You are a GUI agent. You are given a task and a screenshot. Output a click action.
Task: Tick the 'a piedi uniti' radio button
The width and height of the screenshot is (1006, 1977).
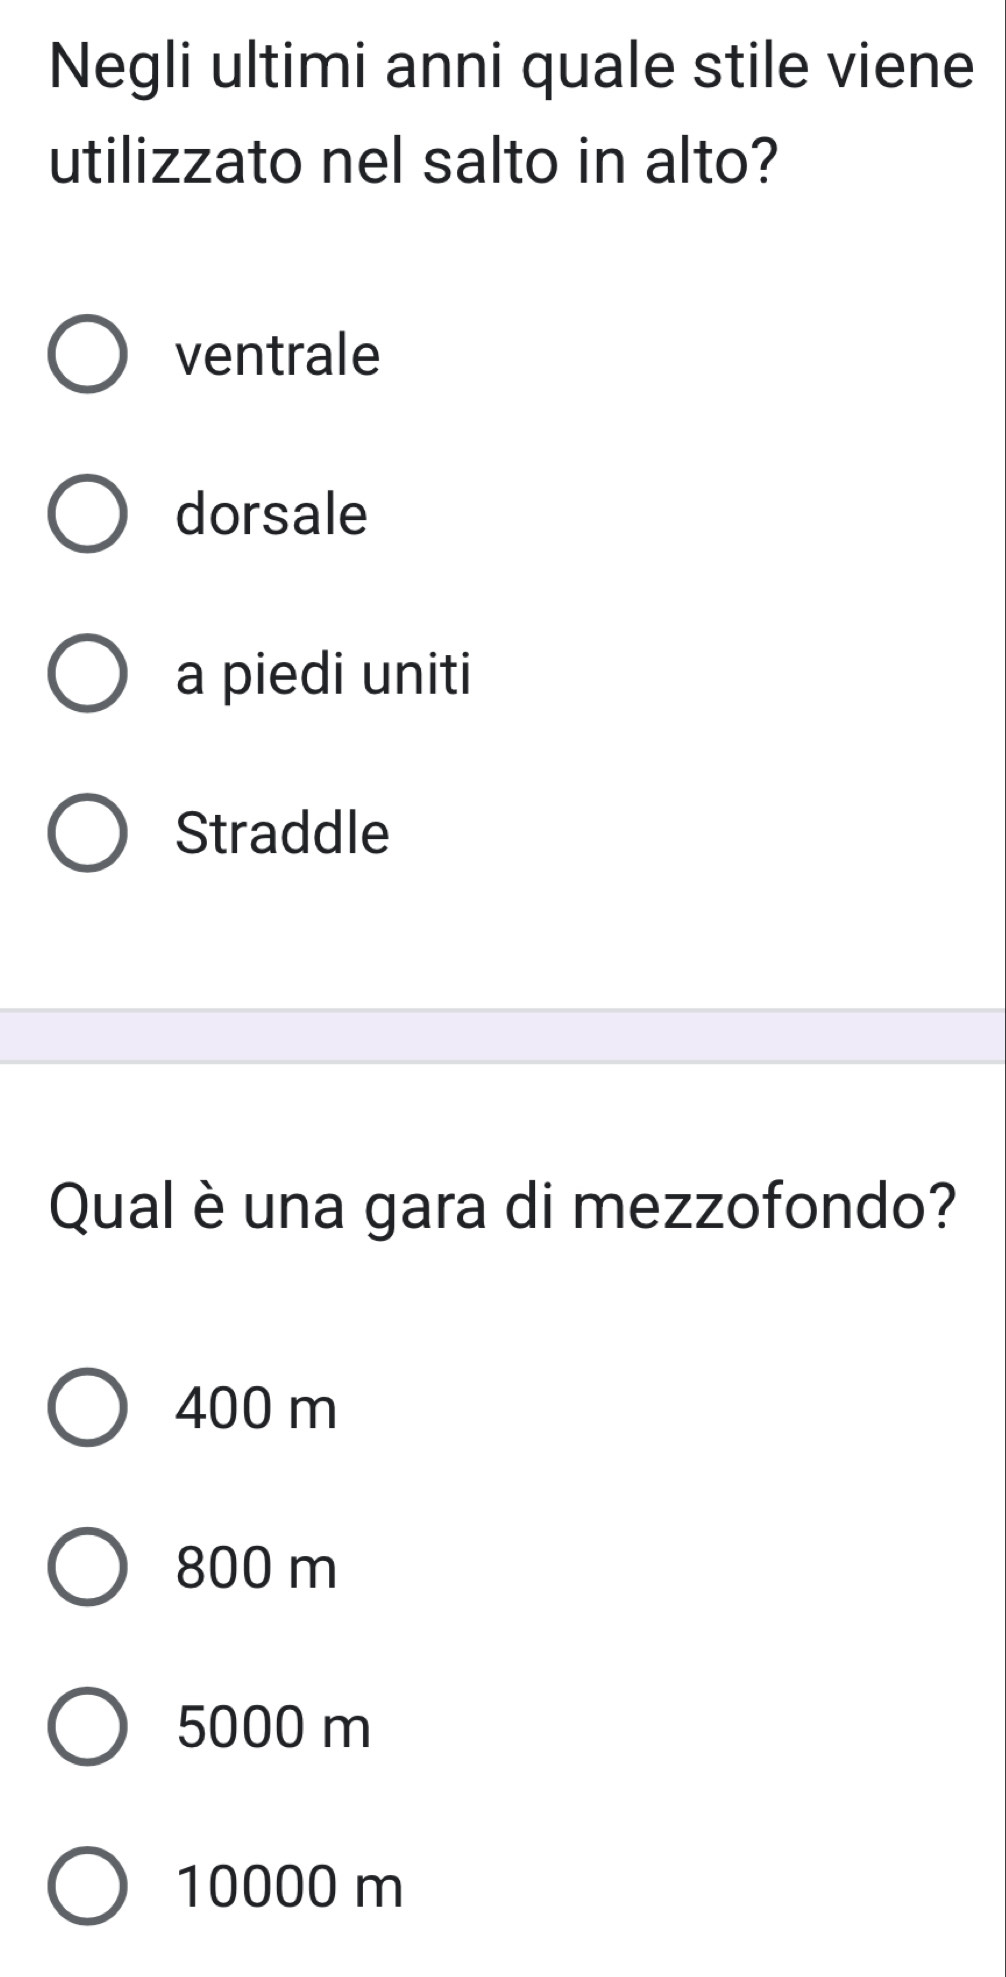(x=87, y=674)
